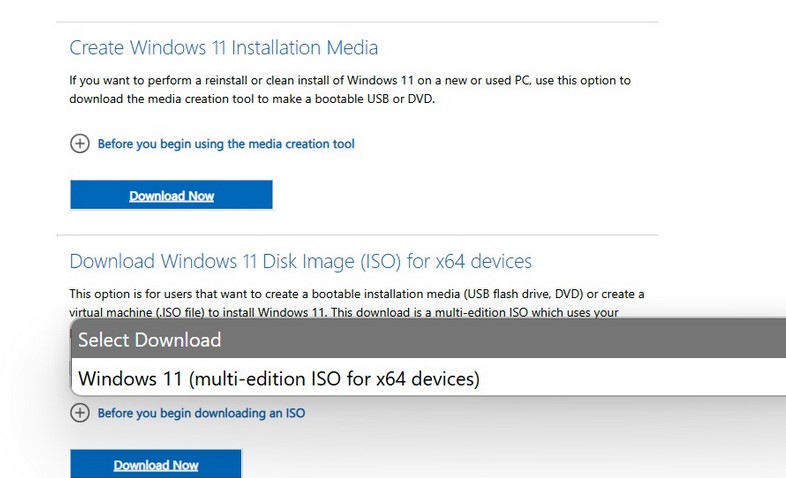This screenshot has height=478, width=786.
Task: Click the plus icon beside media creation tool
Action: point(80,143)
